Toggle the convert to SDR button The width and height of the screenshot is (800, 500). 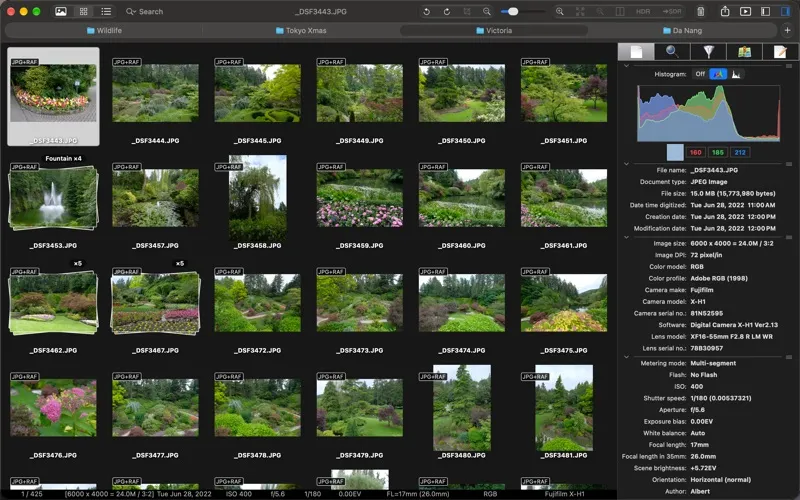click(672, 11)
